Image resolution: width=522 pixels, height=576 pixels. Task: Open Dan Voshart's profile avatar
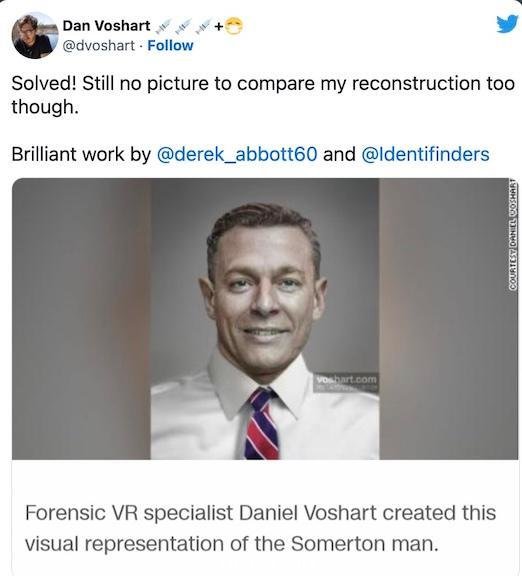pyautogui.click(x=35, y=35)
